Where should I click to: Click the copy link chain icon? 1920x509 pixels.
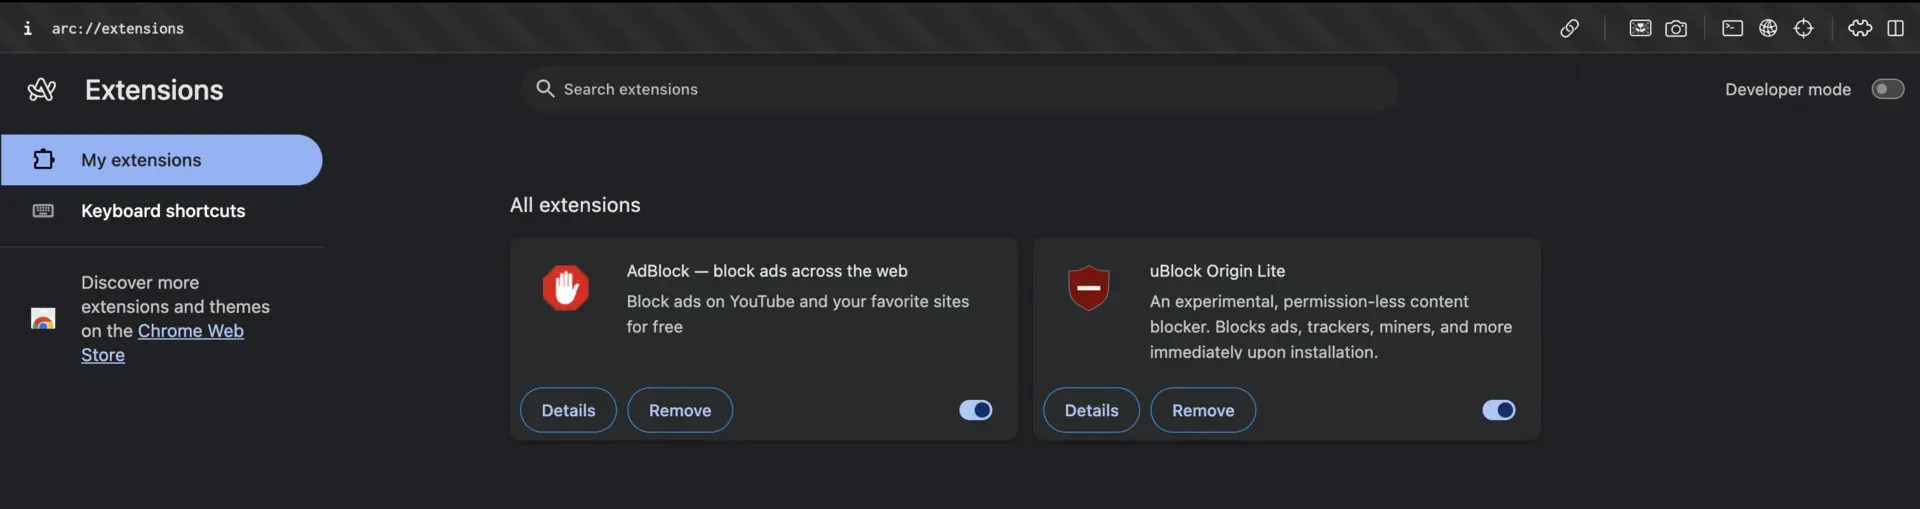pos(1569,28)
